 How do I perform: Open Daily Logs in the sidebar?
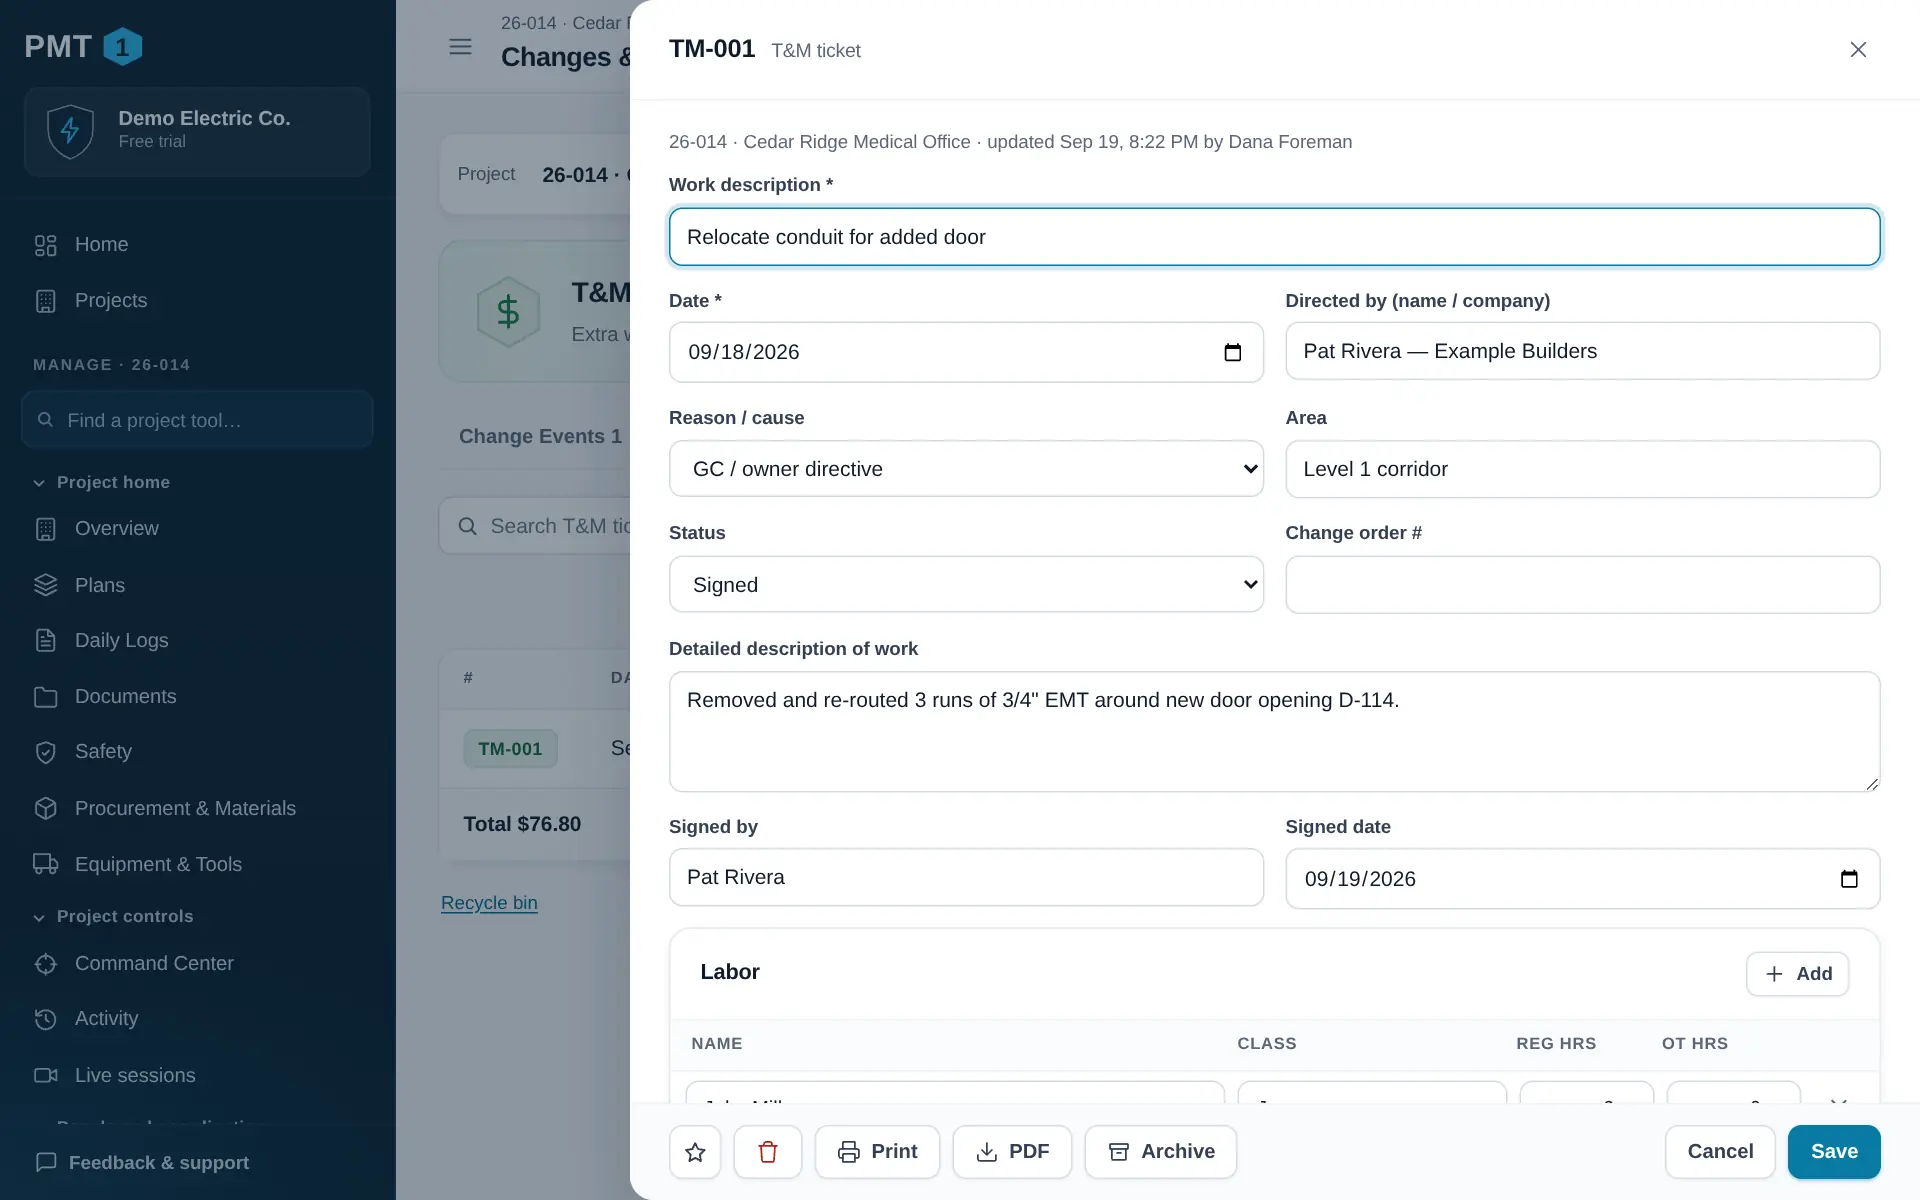(x=121, y=640)
